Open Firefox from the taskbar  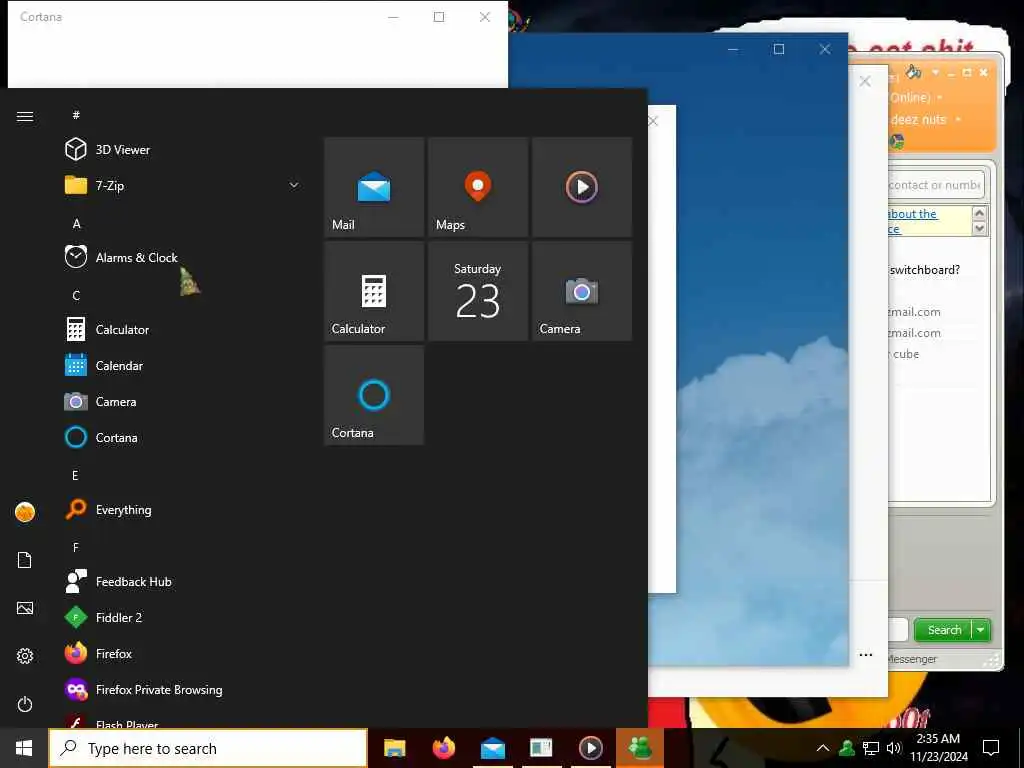443,748
